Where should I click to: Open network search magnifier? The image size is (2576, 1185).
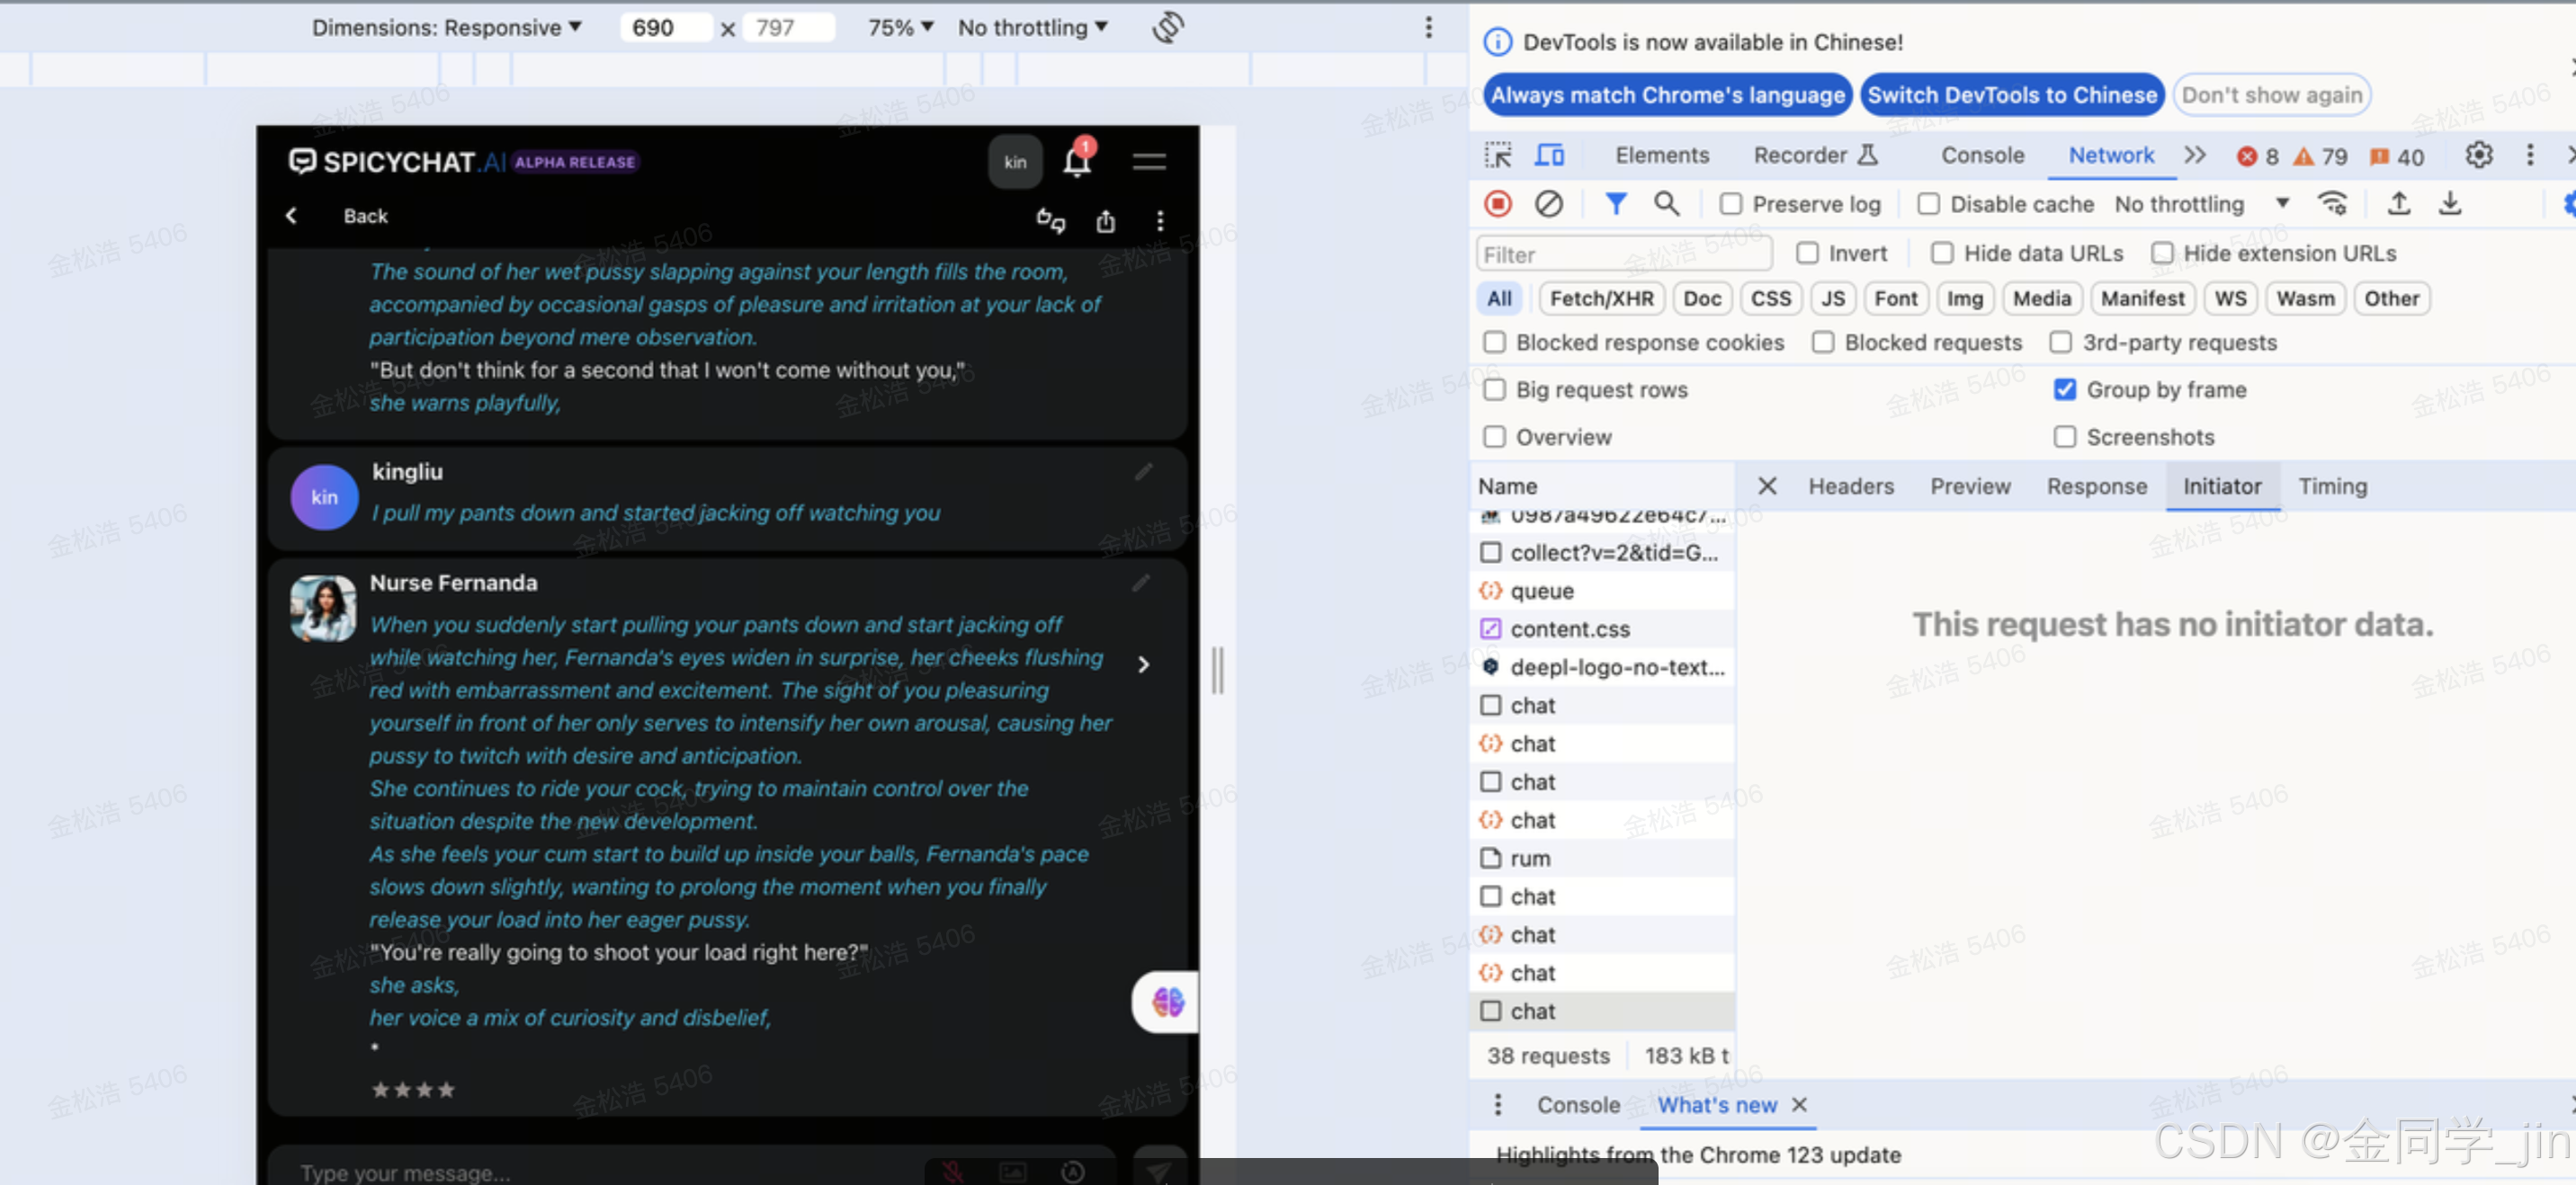click(1666, 204)
